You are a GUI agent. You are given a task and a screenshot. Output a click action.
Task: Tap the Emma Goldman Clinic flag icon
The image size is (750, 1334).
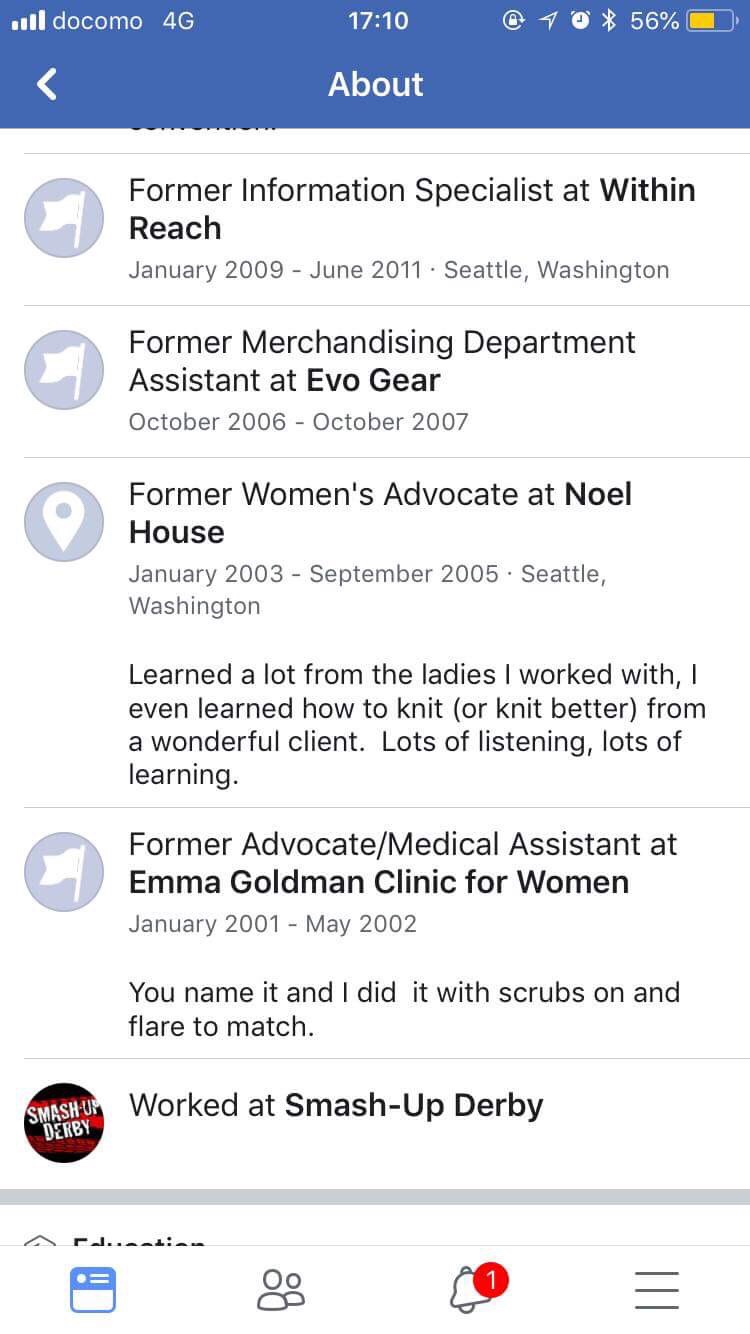click(x=64, y=872)
